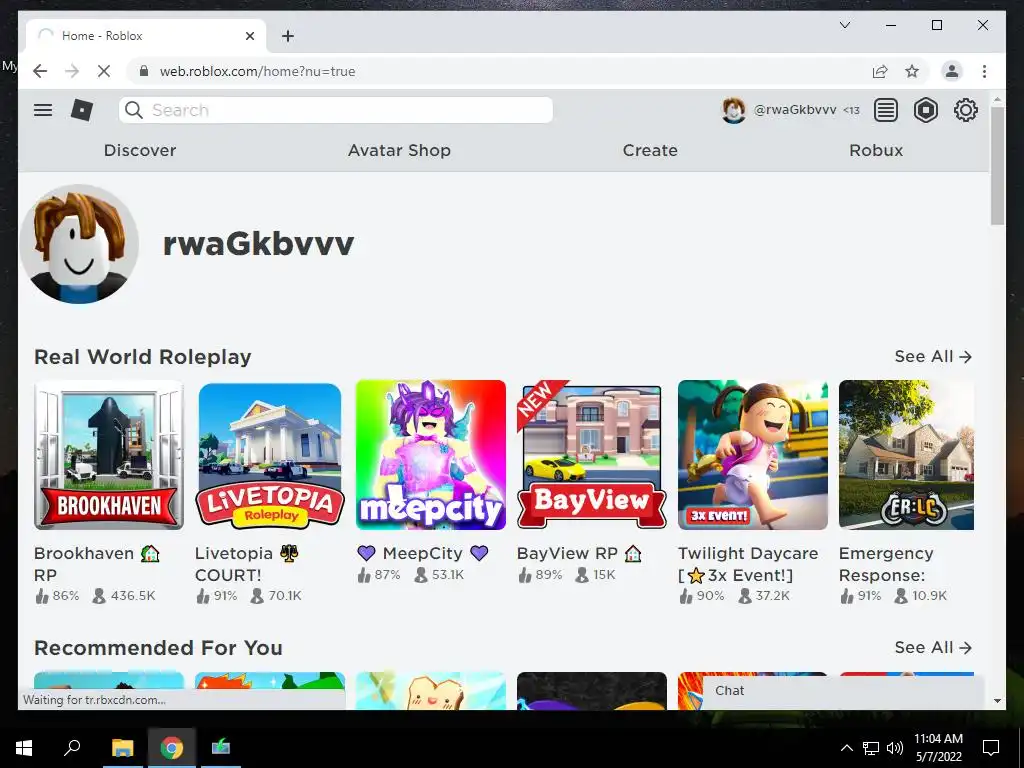Screen dimensions: 1024x768
Task: Click the Brookhaven RP title text
Action: (x=97, y=564)
